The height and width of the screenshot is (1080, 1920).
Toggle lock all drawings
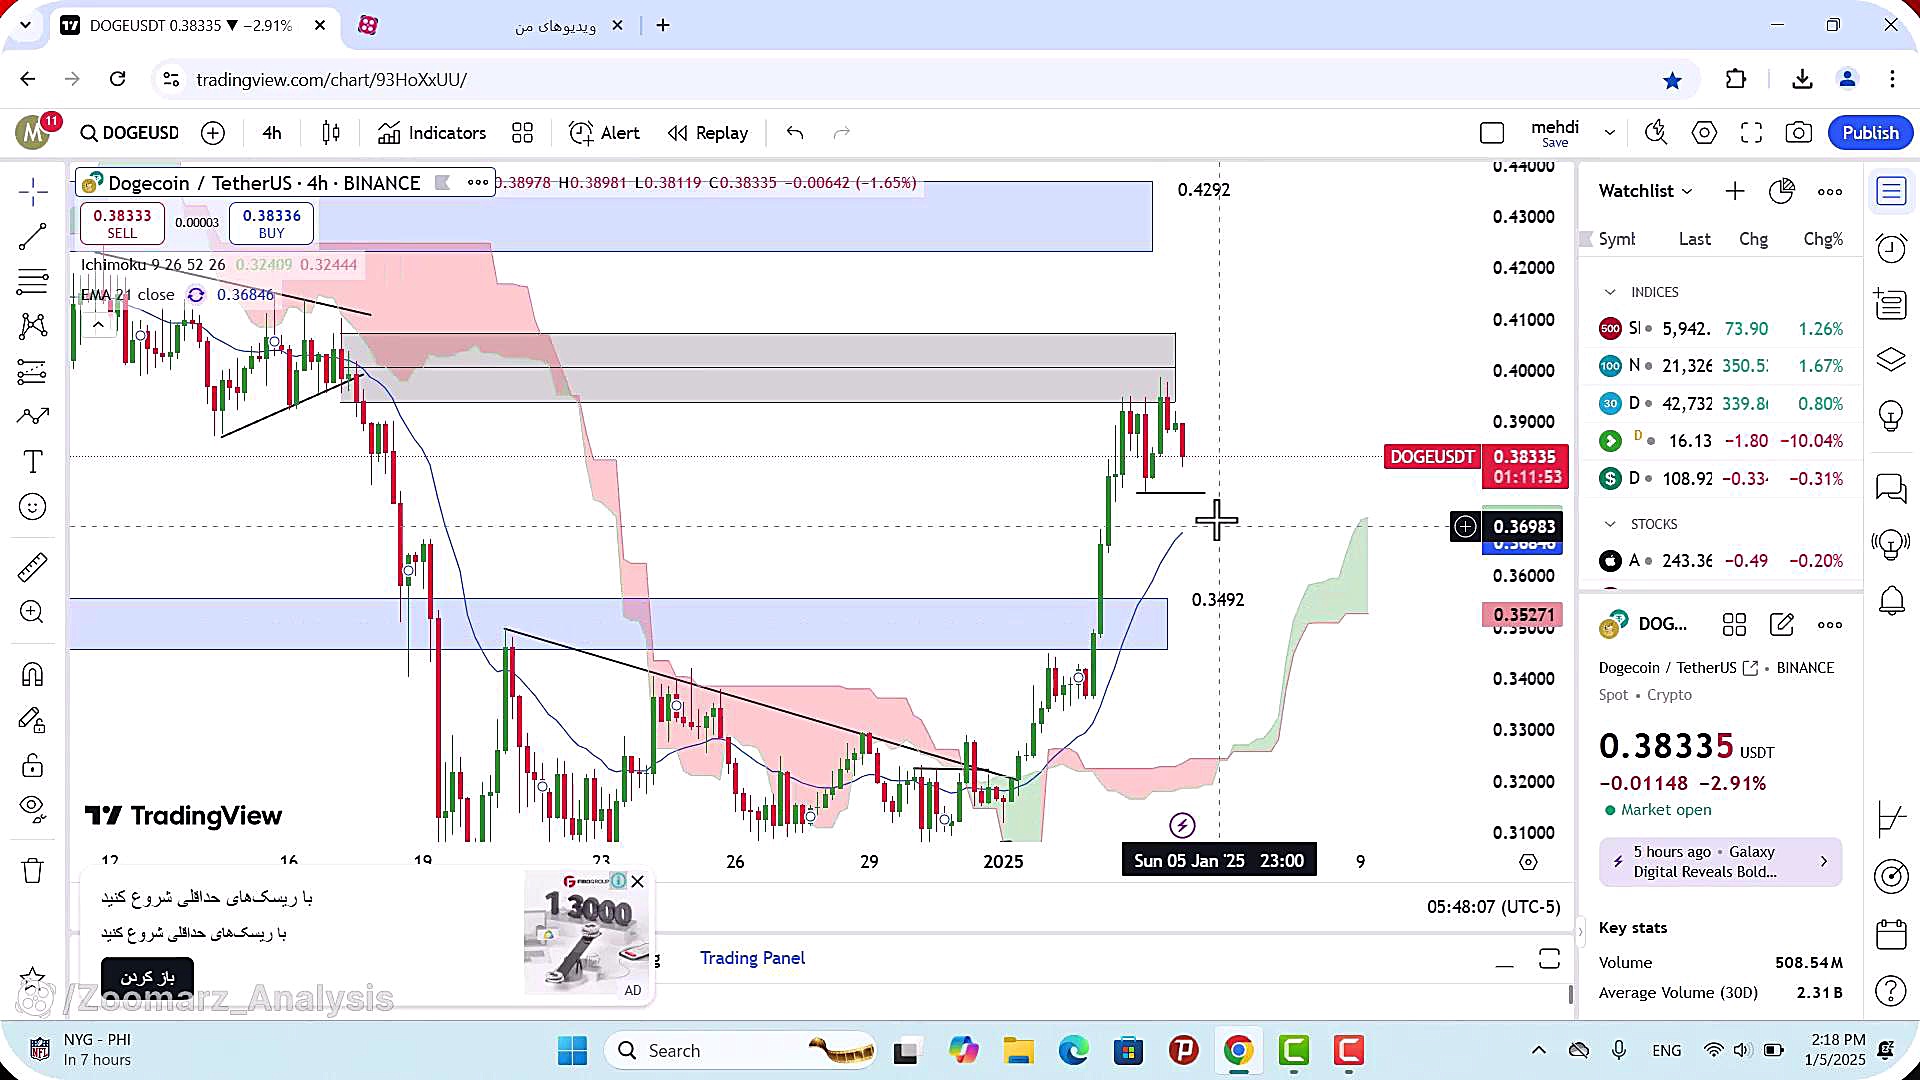click(x=33, y=766)
